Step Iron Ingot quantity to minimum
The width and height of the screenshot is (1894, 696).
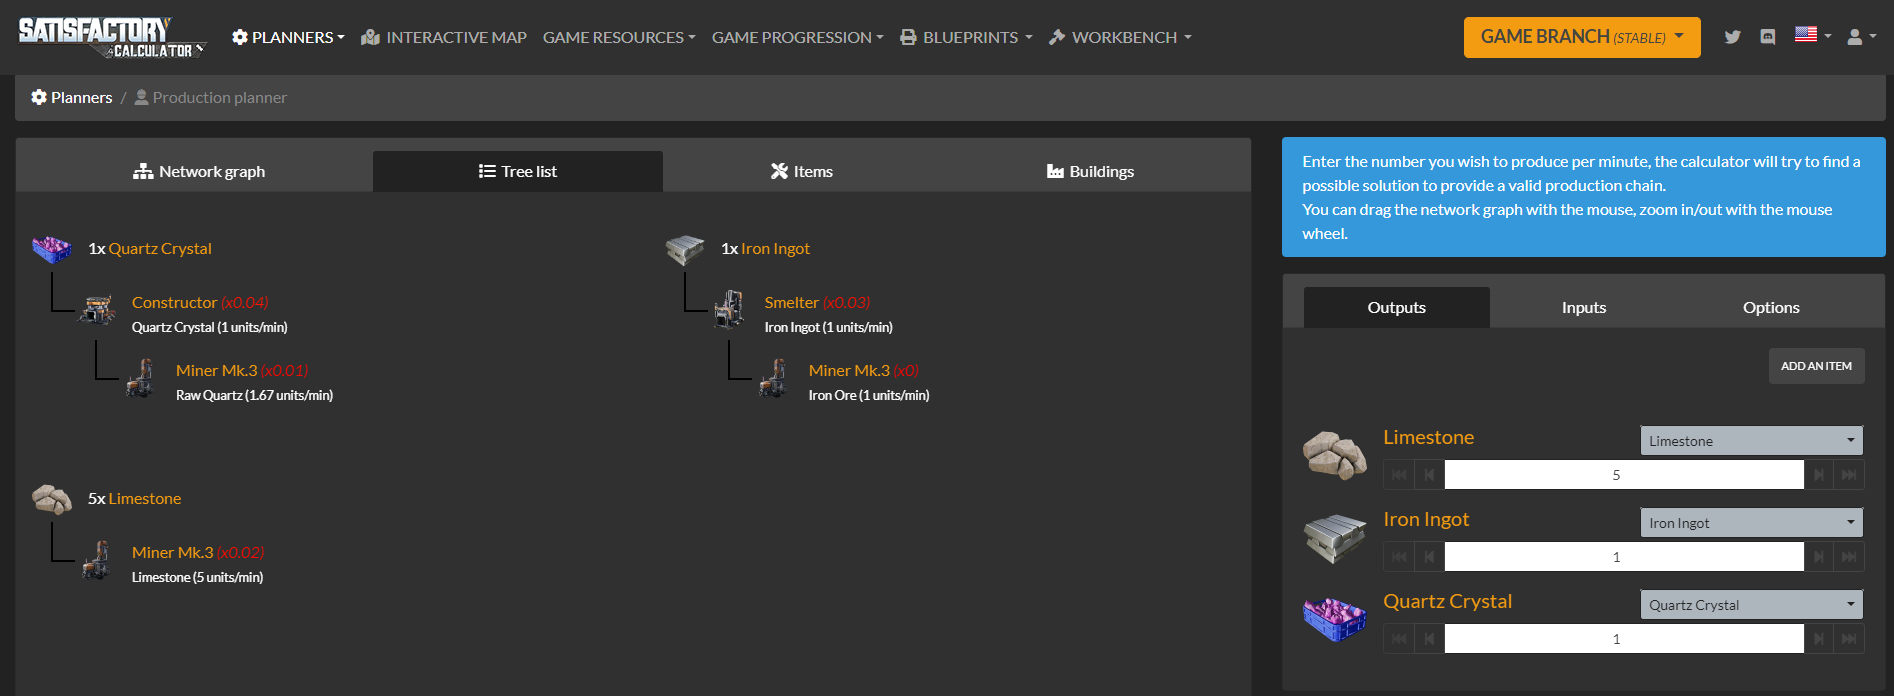point(1399,557)
